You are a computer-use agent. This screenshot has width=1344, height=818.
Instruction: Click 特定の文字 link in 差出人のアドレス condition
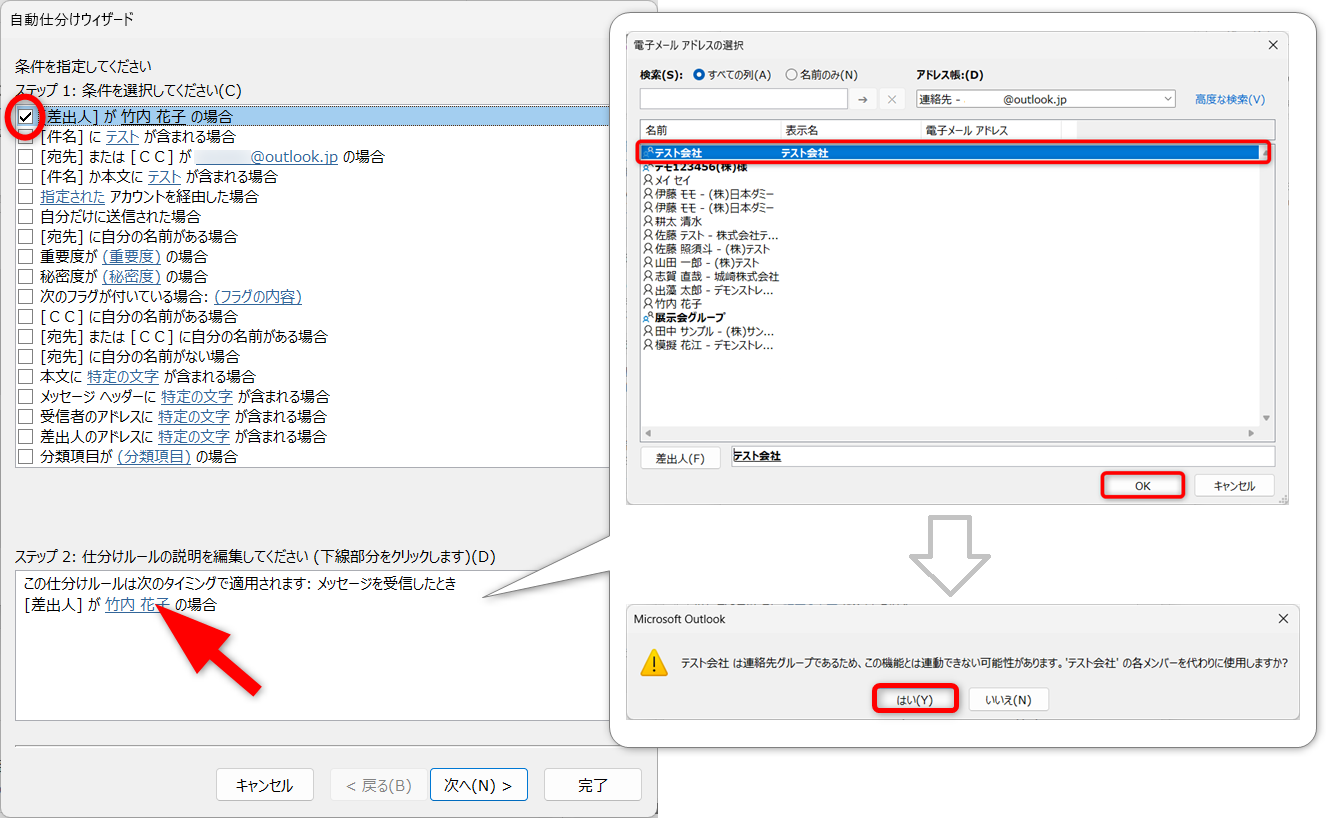point(194,437)
